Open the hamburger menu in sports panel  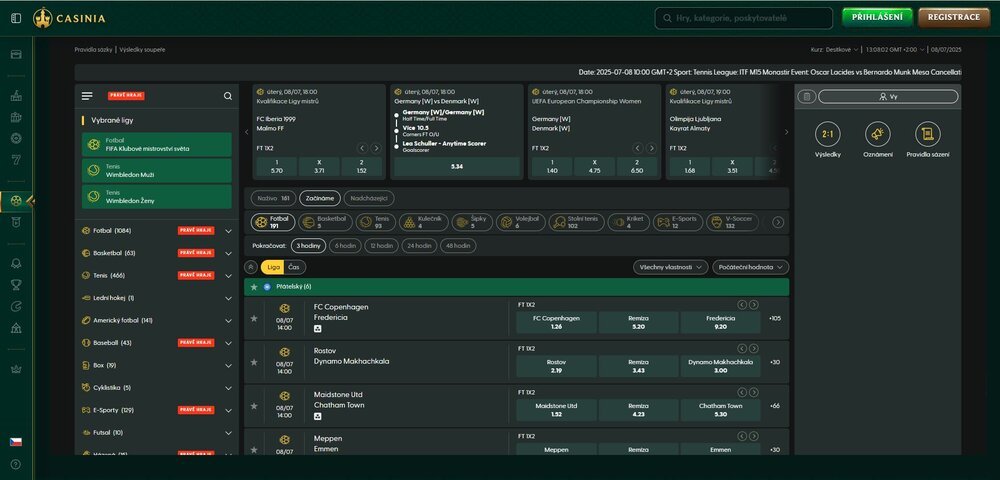[87, 96]
